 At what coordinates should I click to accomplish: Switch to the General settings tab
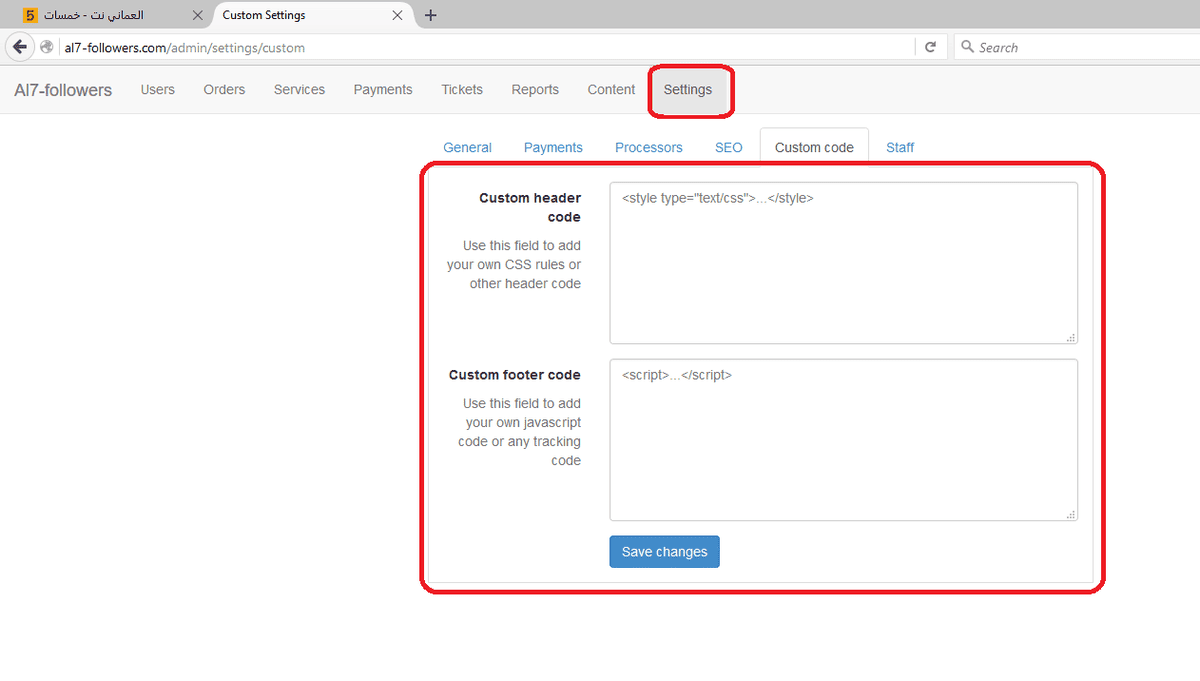point(467,147)
